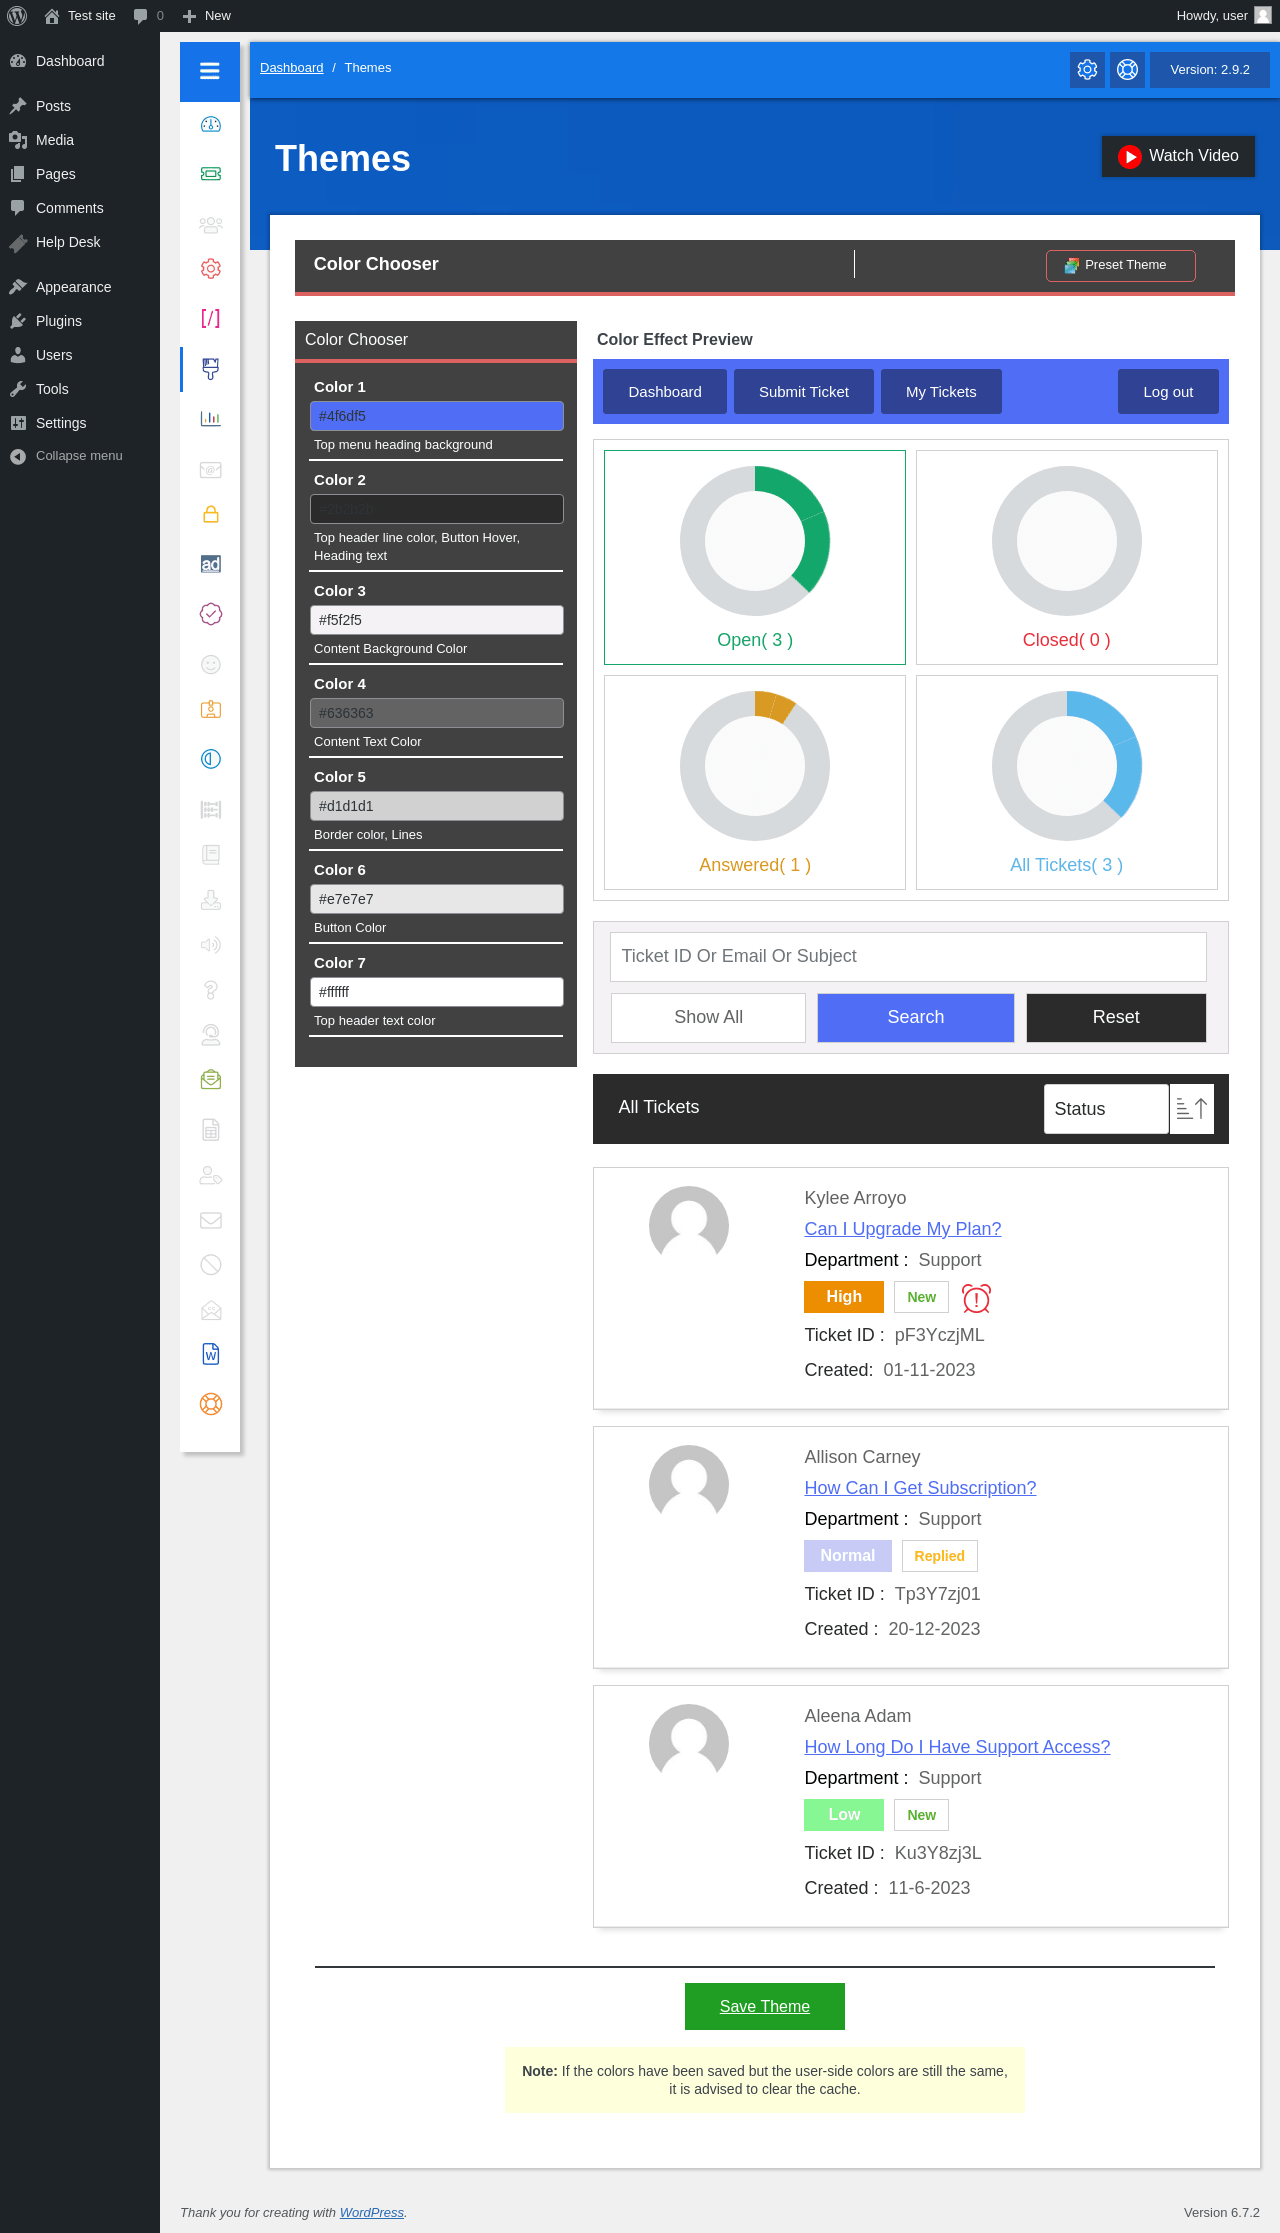Click the 'ad' icon in plugin sidebar

(211, 564)
